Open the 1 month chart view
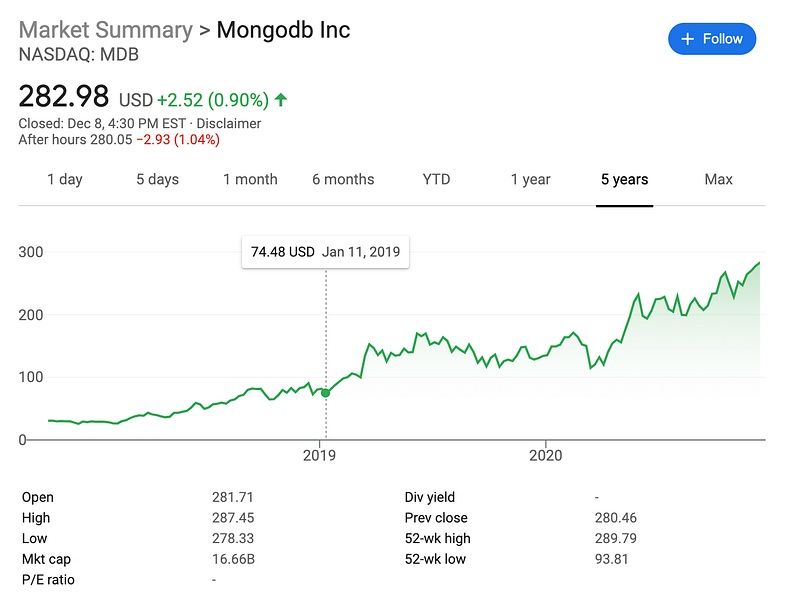 [x=250, y=180]
